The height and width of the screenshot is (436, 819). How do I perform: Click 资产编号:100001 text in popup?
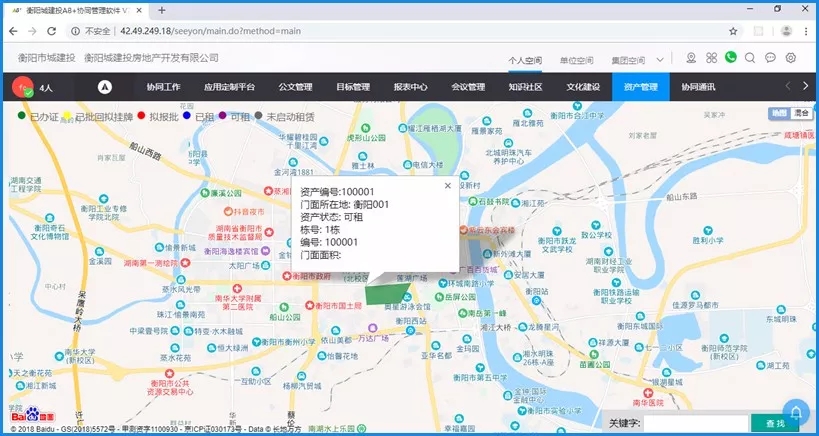point(337,192)
